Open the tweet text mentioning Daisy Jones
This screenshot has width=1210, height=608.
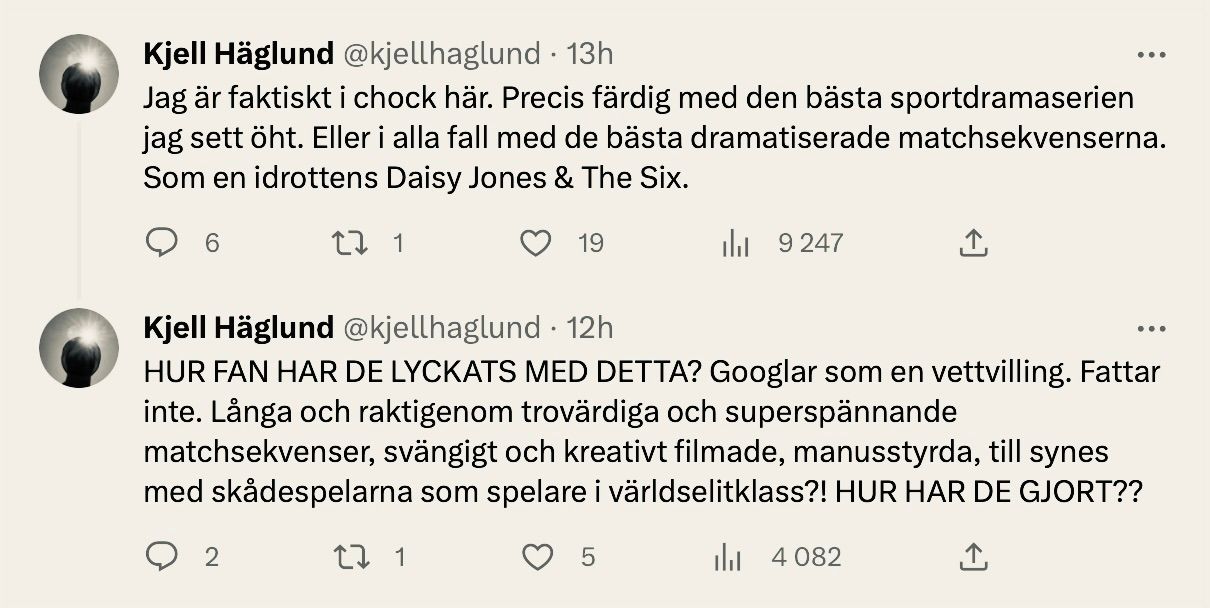tap(655, 140)
